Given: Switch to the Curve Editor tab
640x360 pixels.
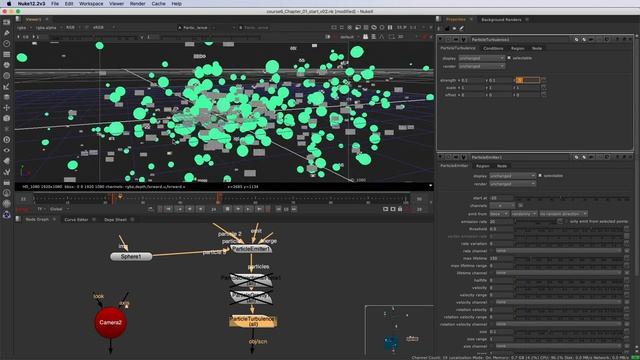Looking at the screenshot, I should coord(76,220).
